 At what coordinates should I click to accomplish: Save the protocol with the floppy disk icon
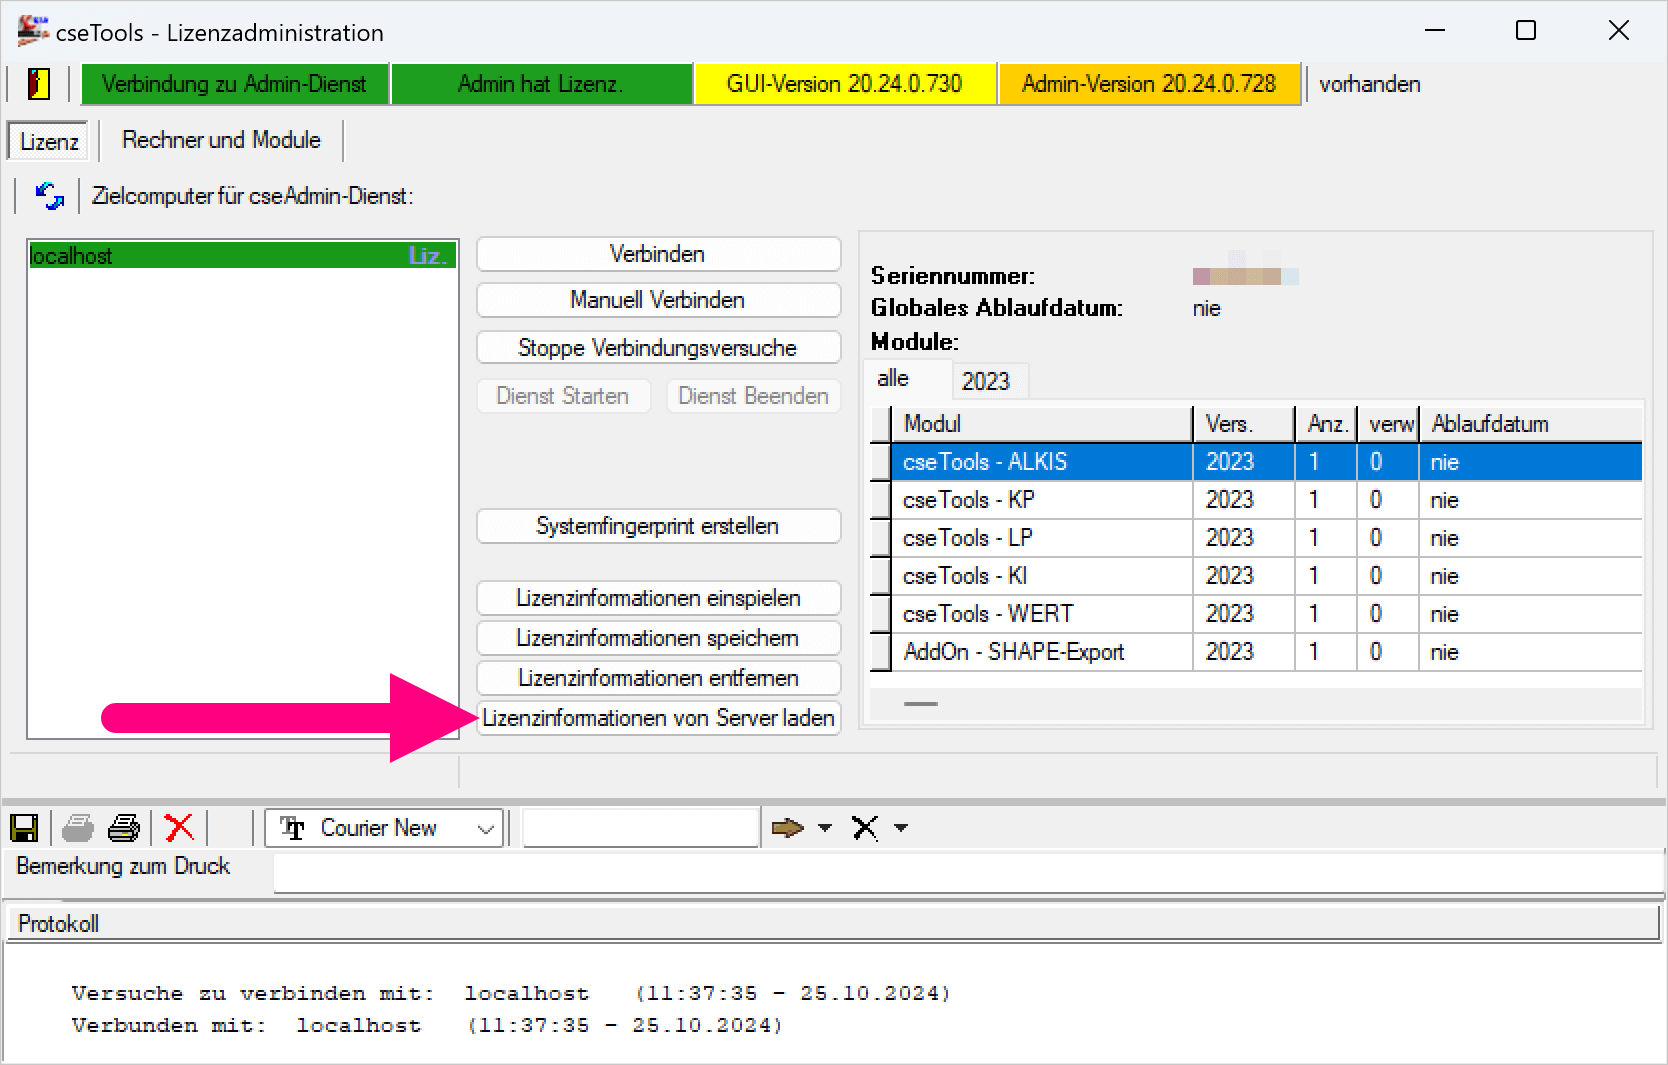pyautogui.click(x=24, y=828)
